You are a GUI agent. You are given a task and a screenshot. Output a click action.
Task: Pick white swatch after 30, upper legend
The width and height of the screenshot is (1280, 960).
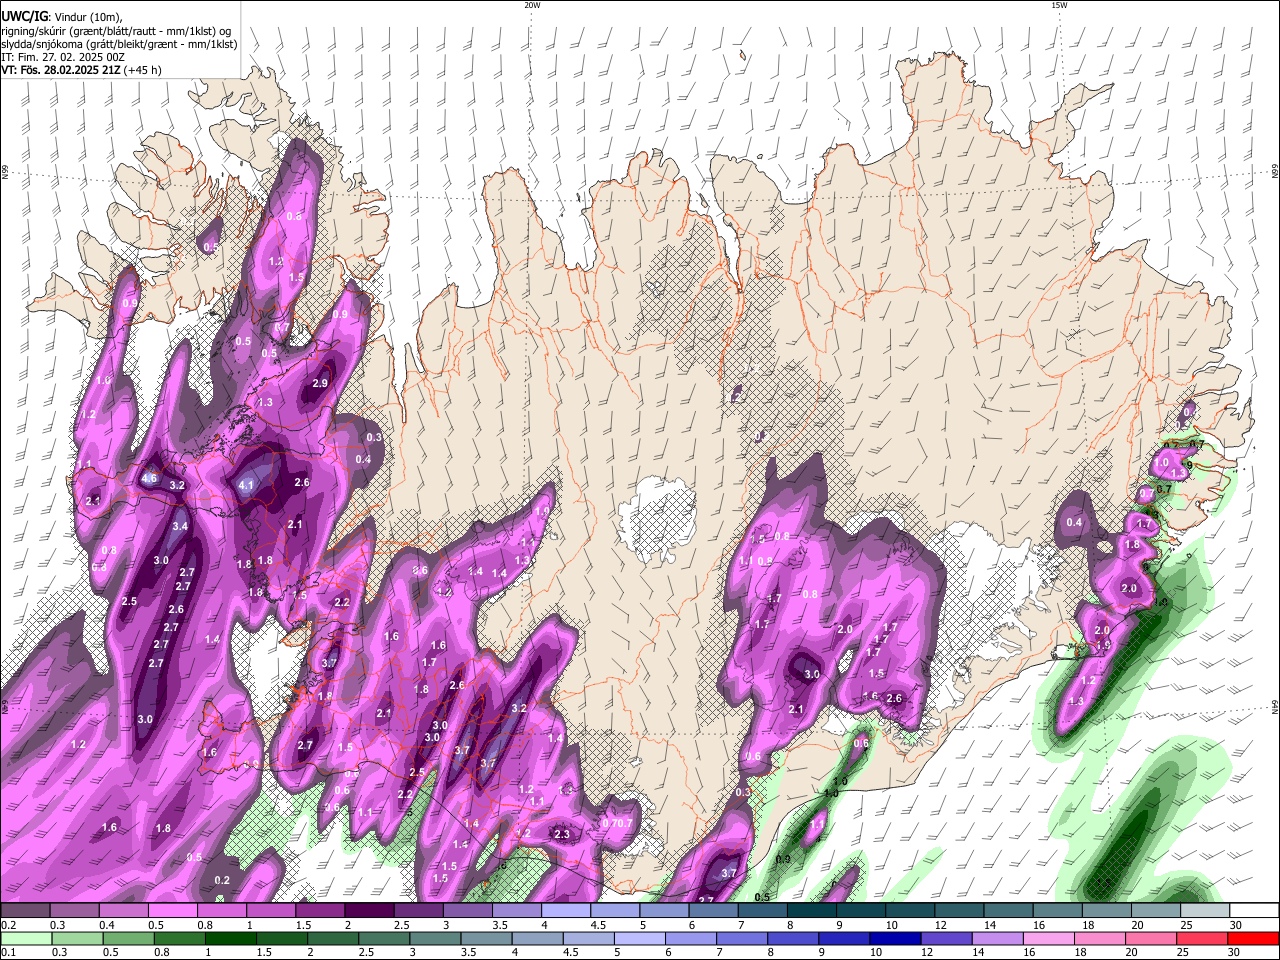pos(1254,910)
